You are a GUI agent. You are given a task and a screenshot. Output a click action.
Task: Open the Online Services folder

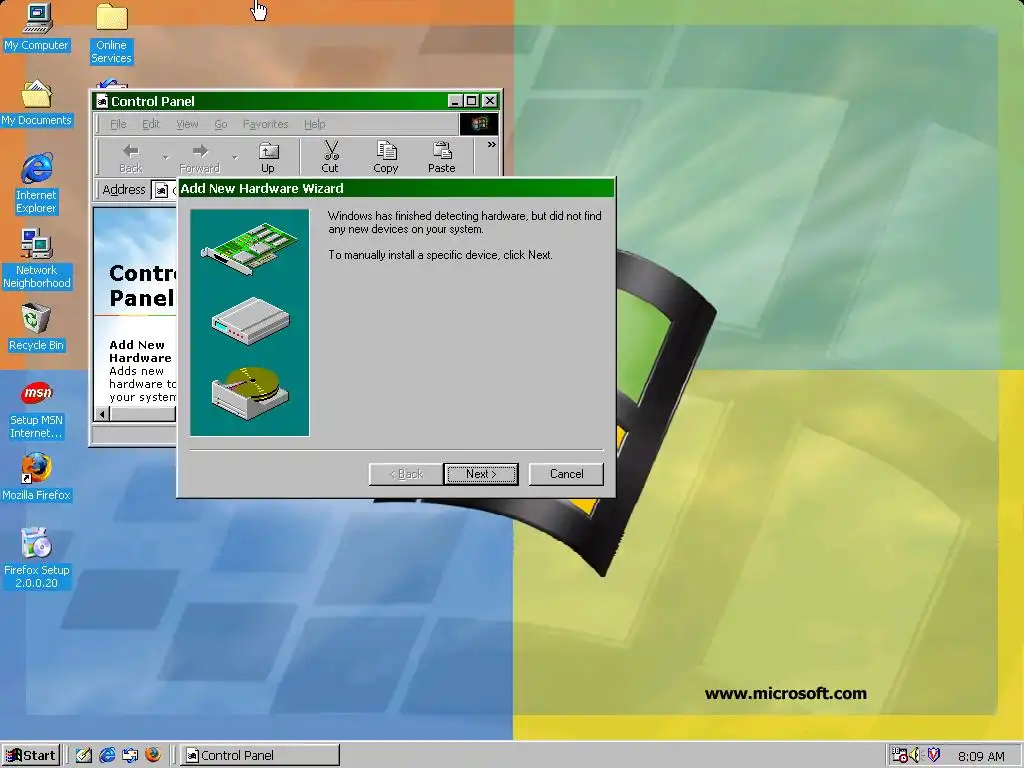click(111, 33)
